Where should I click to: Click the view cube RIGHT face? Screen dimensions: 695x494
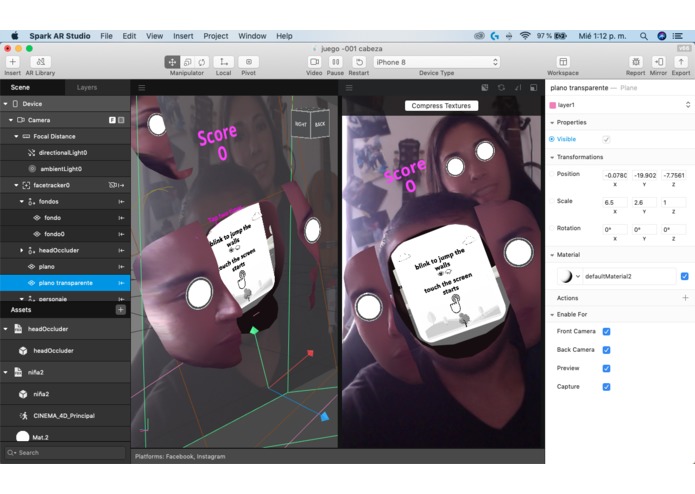[301, 124]
